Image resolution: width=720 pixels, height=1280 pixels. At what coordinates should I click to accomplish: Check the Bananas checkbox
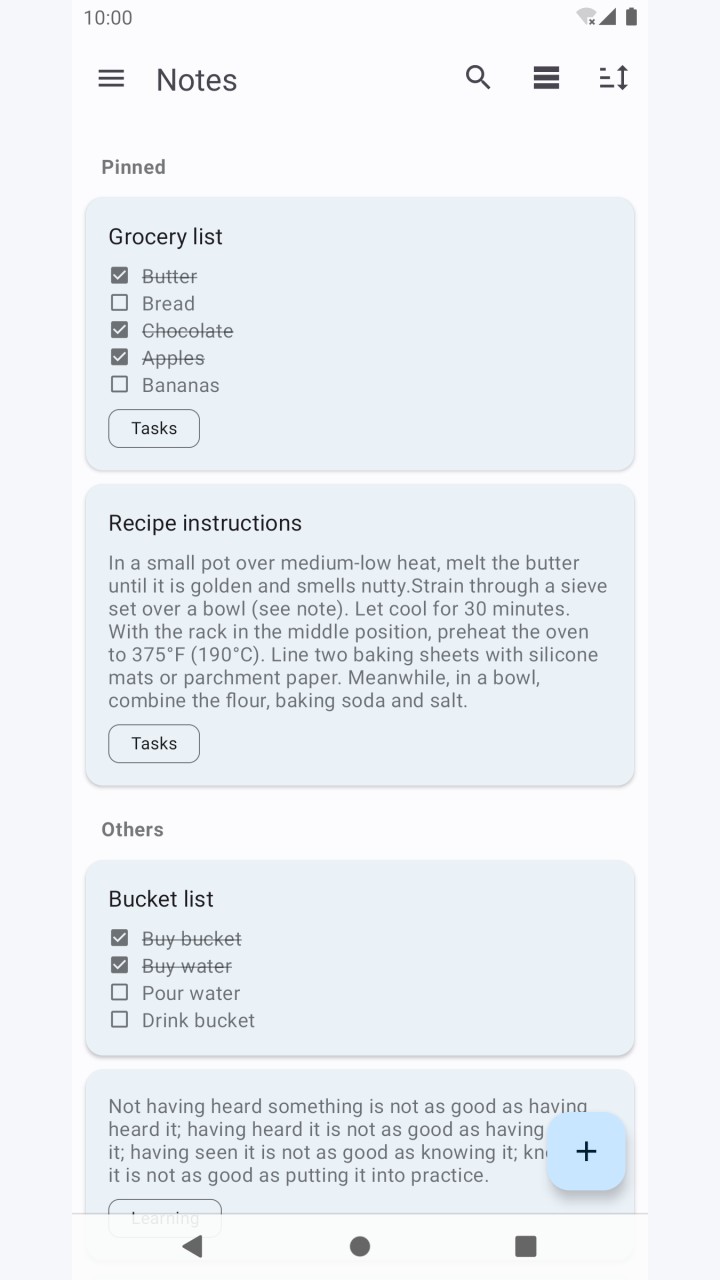point(120,384)
